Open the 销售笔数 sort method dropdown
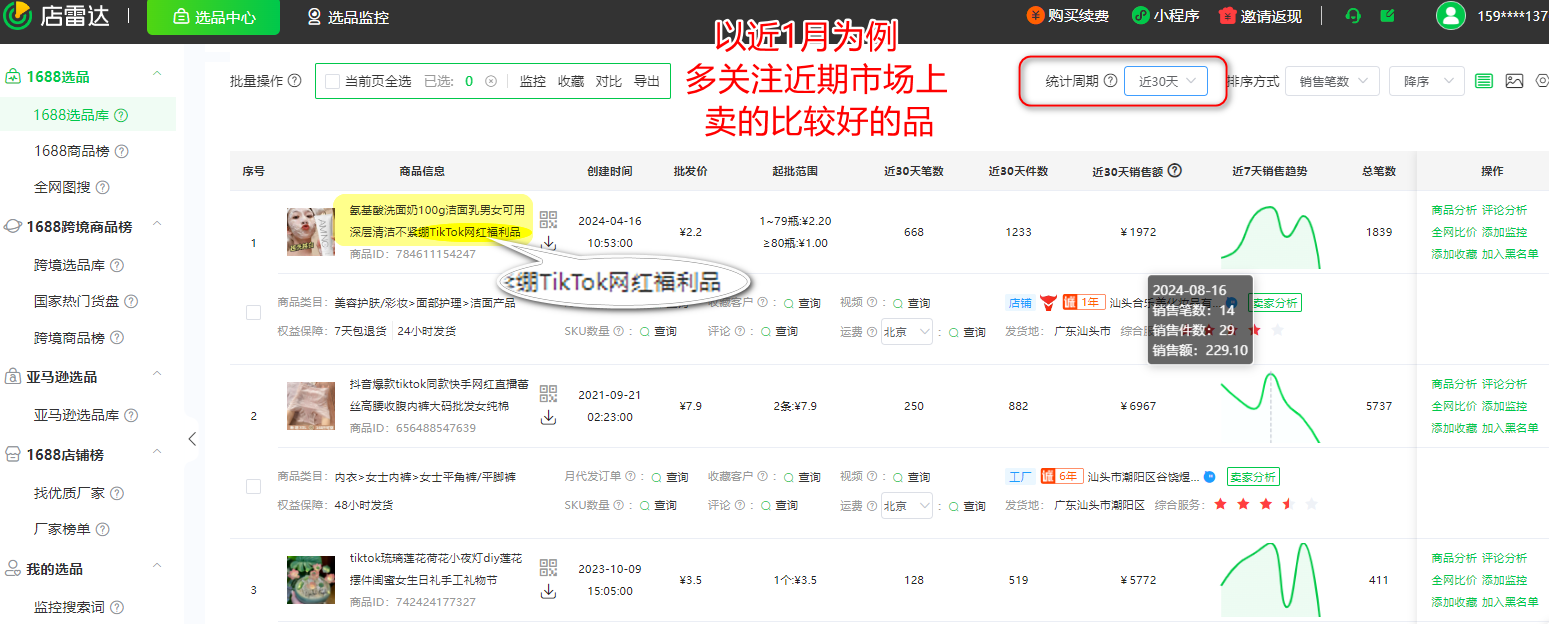1549x624 pixels. (1332, 81)
